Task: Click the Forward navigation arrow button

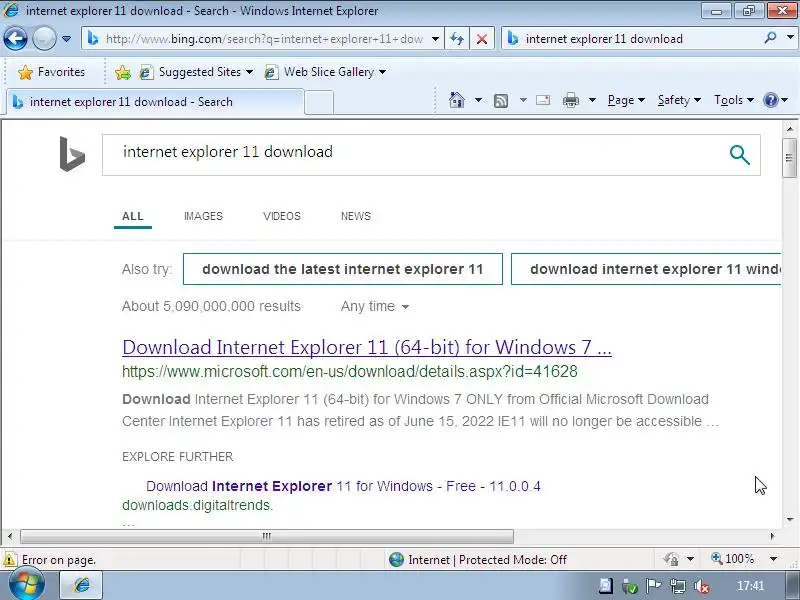Action: (44, 39)
